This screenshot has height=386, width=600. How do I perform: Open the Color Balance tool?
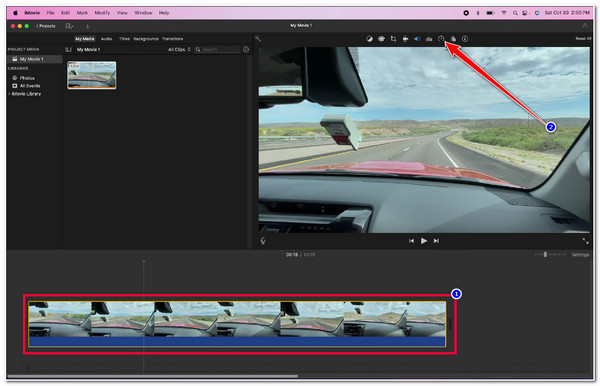(x=369, y=39)
